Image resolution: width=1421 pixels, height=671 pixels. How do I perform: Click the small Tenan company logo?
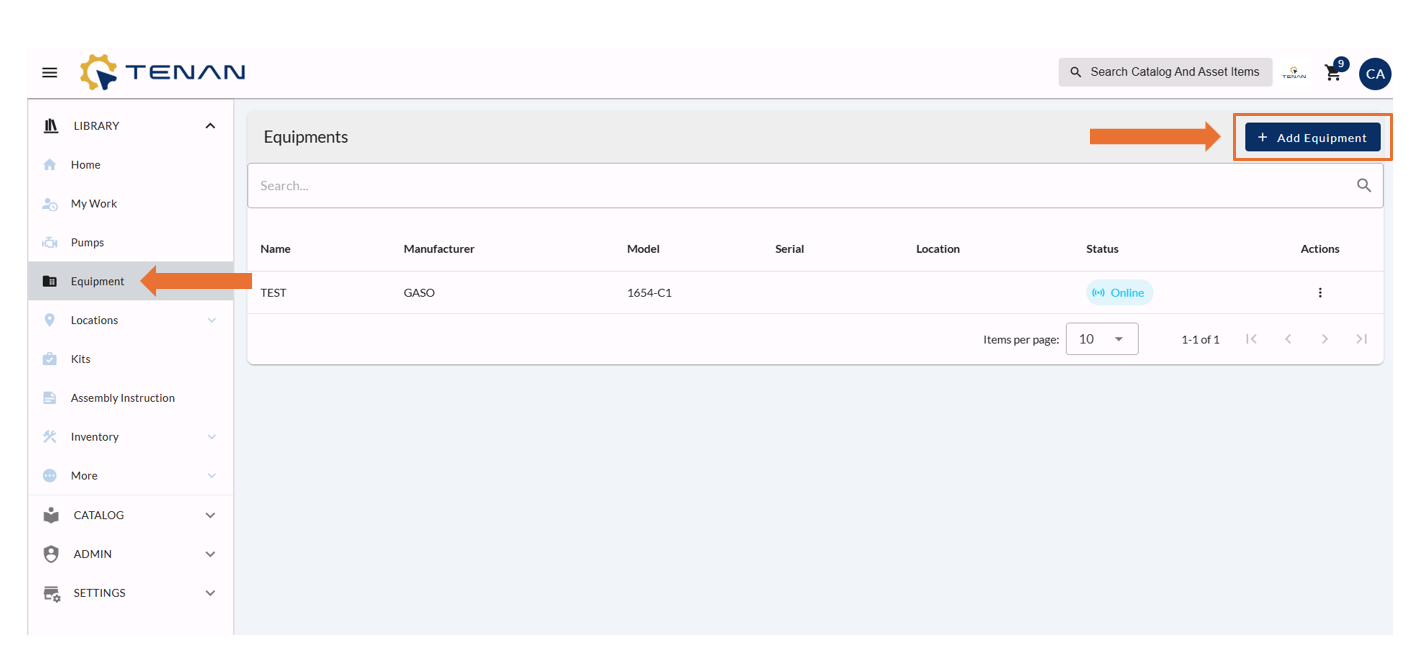(1294, 73)
